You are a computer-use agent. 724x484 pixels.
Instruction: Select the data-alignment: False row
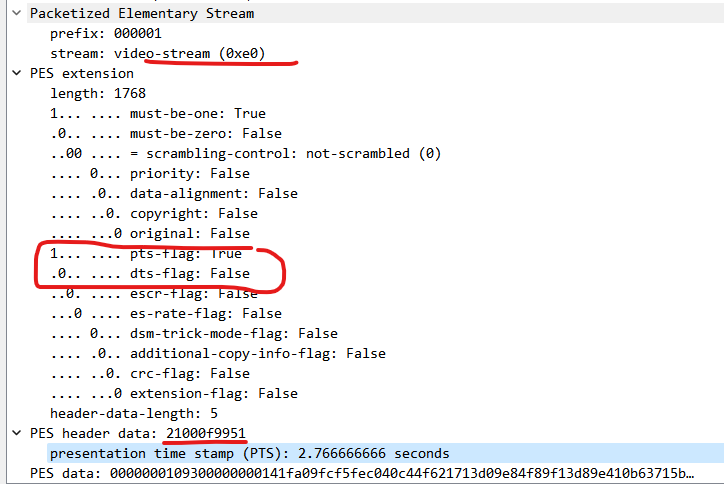pos(174,193)
